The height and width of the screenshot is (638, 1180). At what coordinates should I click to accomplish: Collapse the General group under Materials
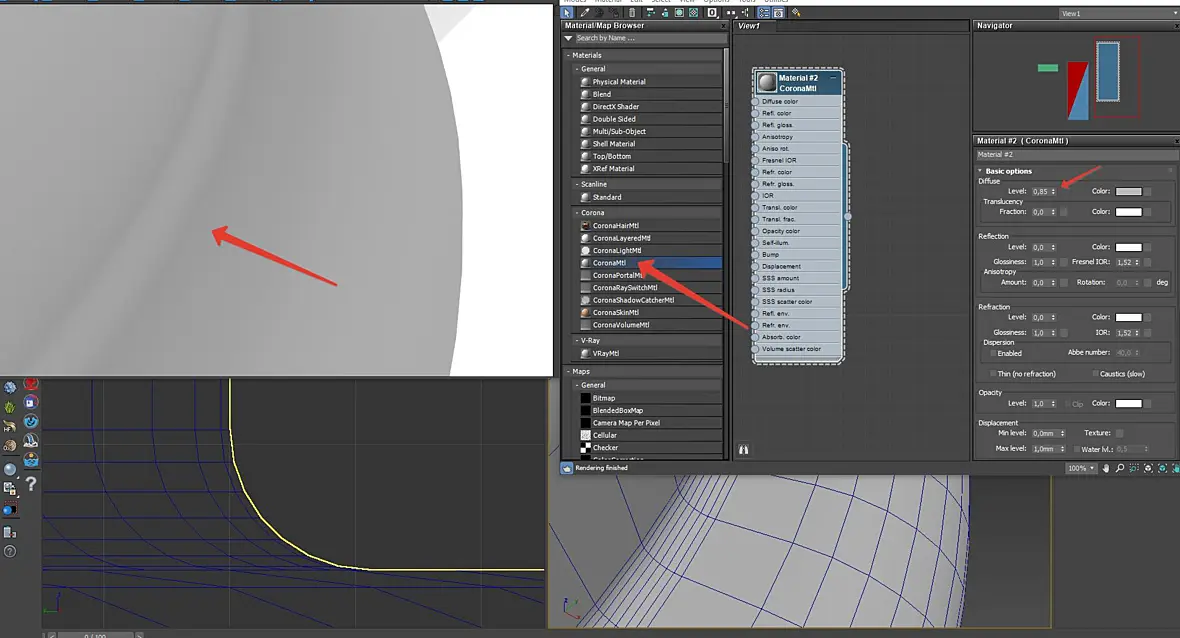click(x=577, y=68)
